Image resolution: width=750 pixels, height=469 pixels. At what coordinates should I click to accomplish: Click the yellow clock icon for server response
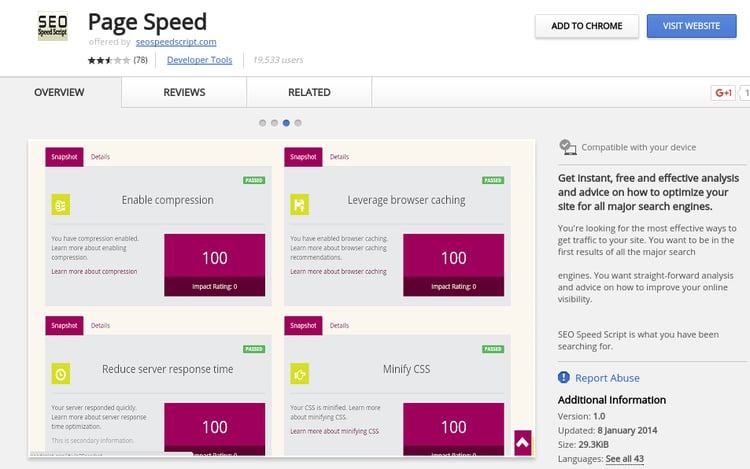point(61,374)
